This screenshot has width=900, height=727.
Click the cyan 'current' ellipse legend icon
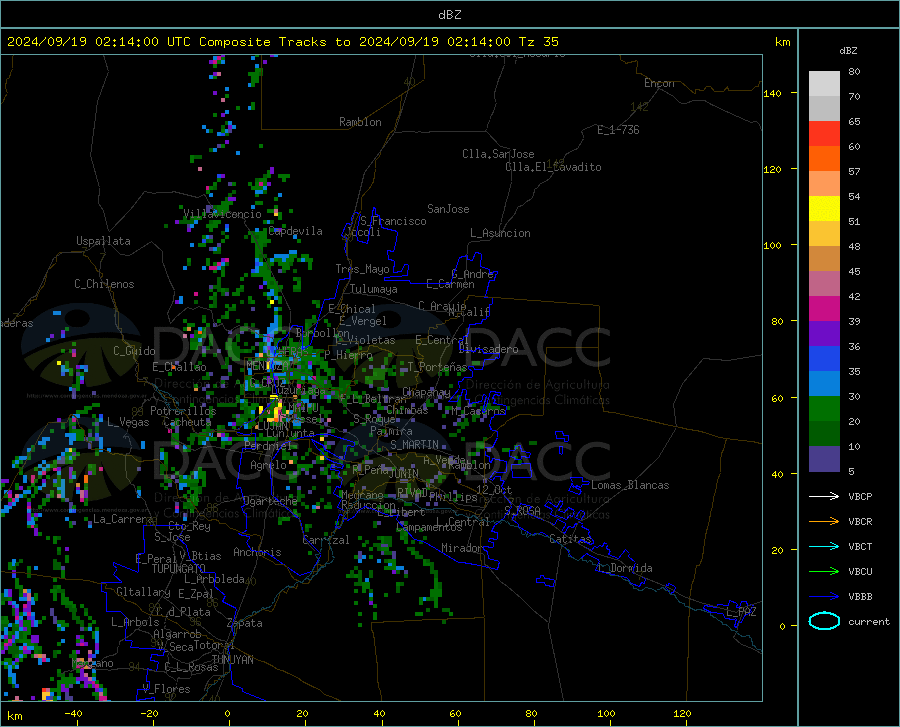tap(824, 621)
